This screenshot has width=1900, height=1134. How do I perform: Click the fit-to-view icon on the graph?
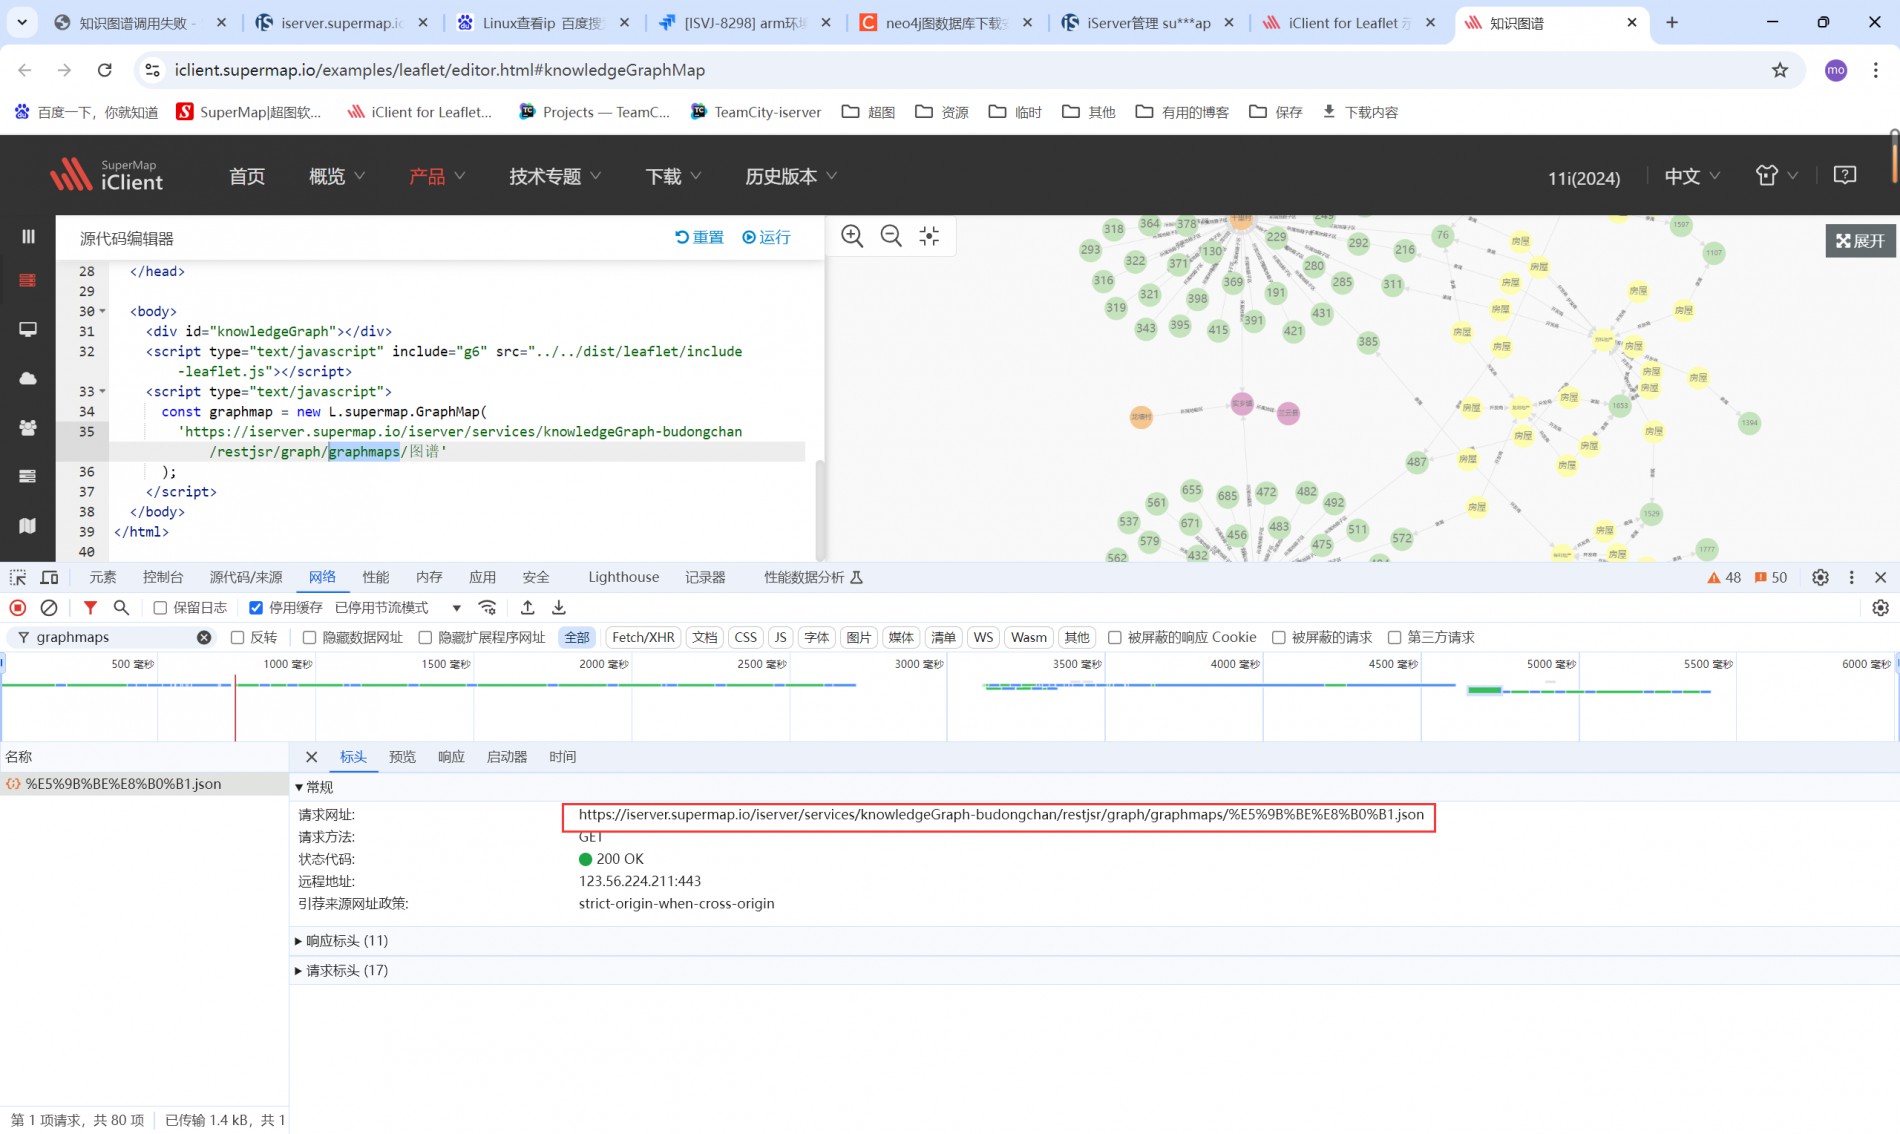point(930,236)
